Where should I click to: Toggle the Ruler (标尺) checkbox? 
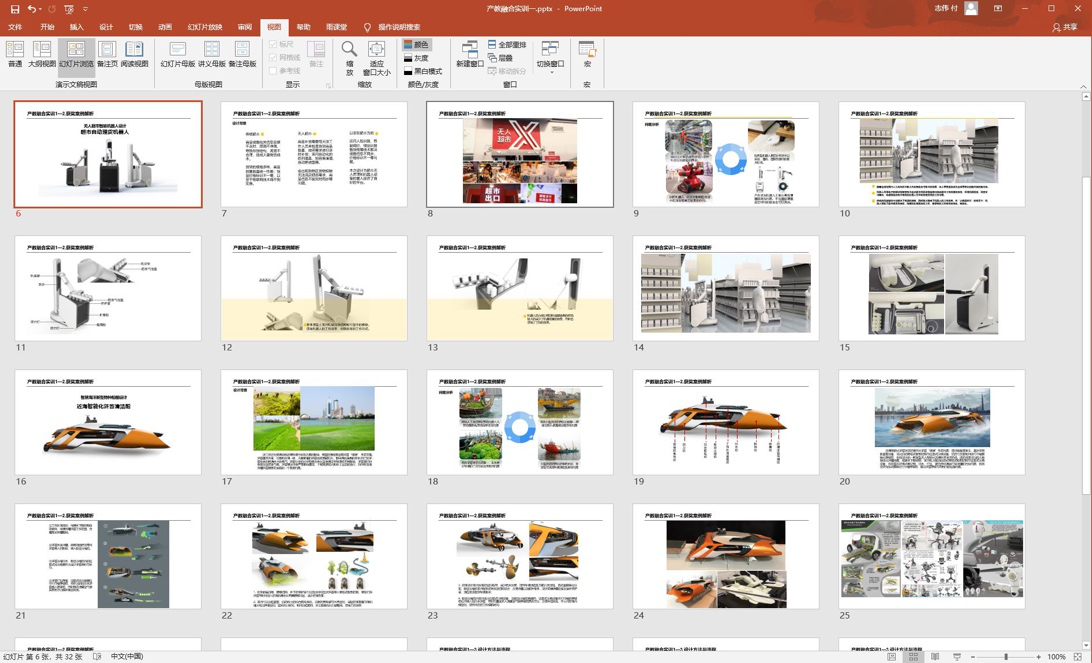[273, 45]
